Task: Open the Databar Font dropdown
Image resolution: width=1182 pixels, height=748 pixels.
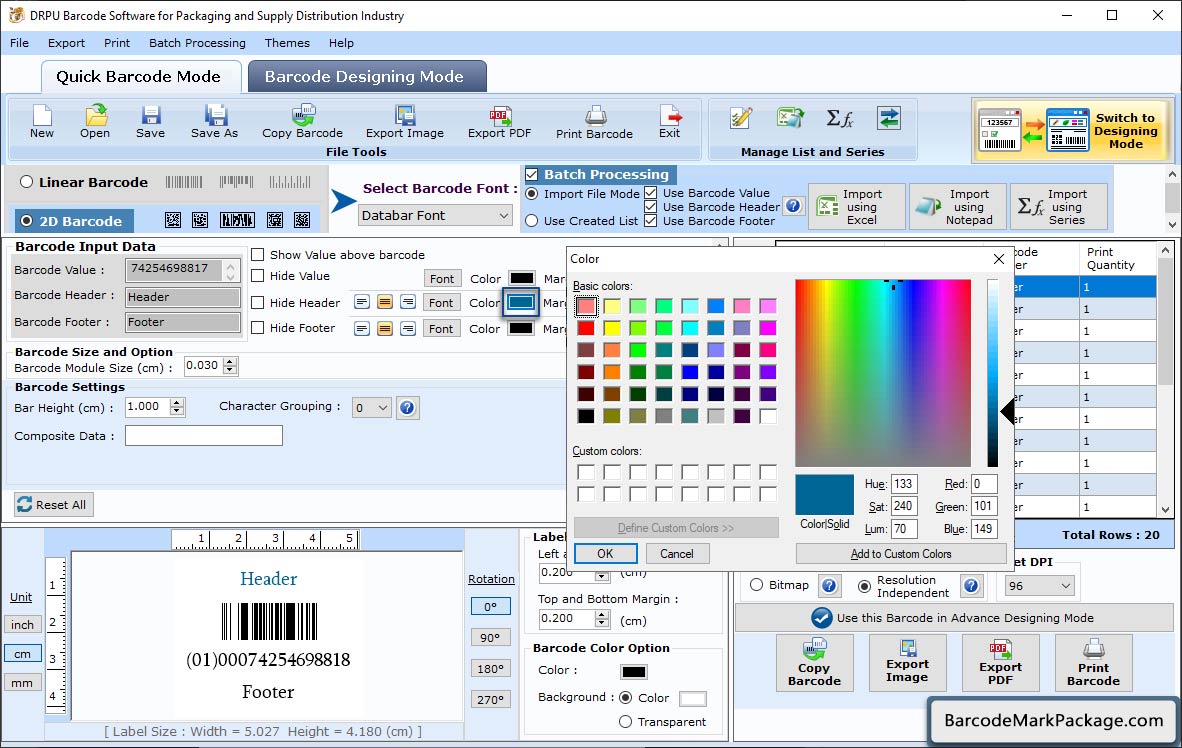Action: click(435, 216)
